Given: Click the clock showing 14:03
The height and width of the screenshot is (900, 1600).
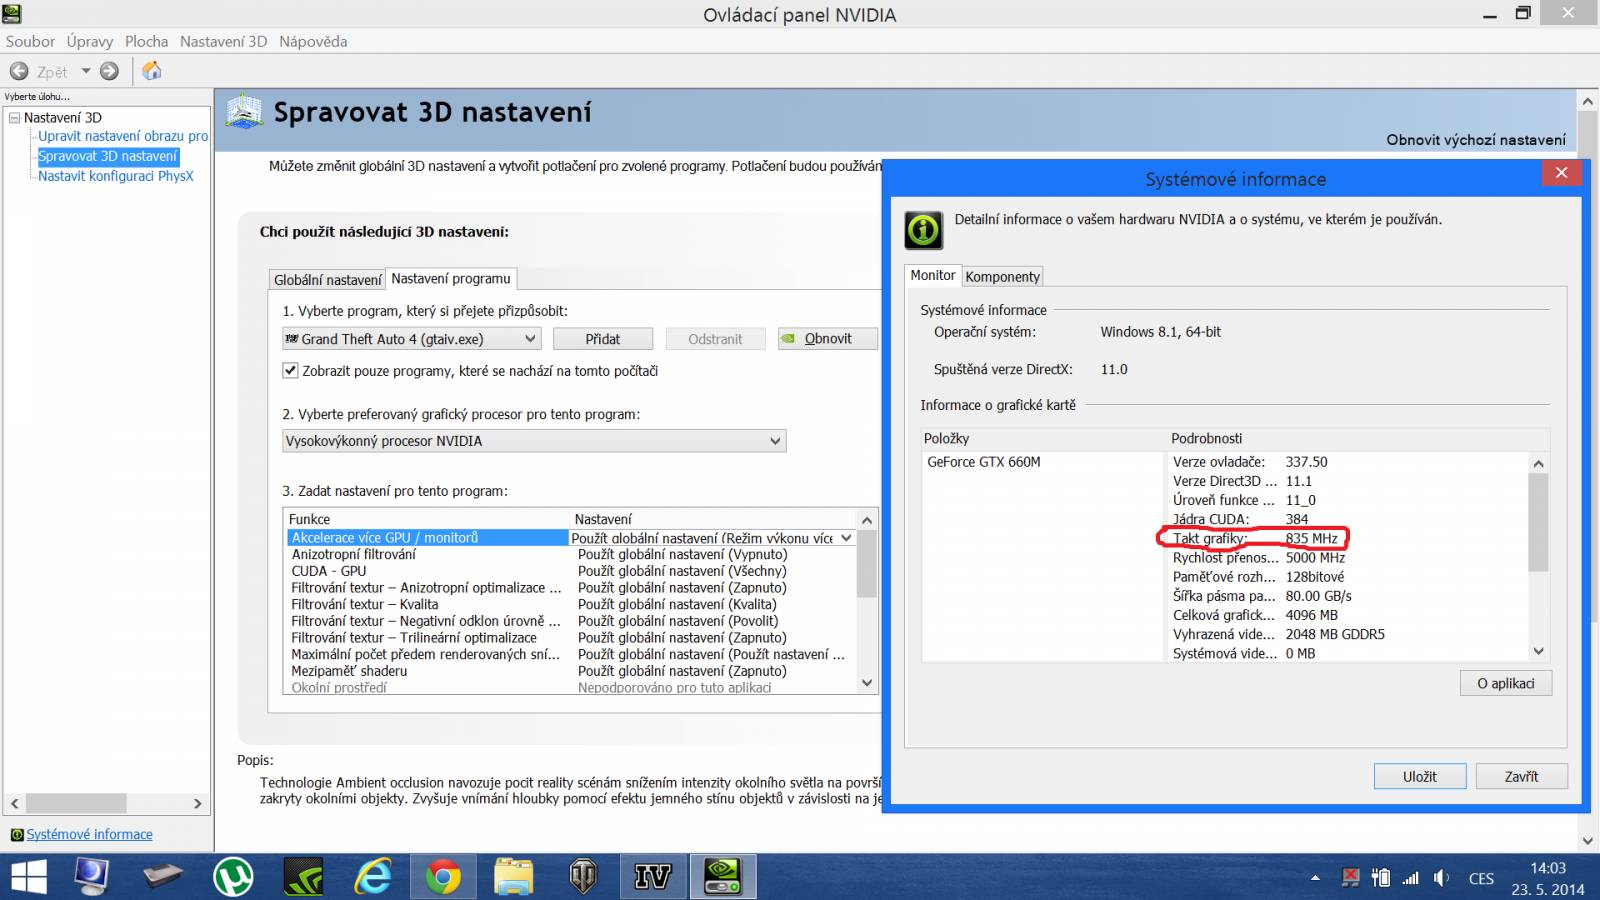Looking at the screenshot, I should click(1548, 868).
